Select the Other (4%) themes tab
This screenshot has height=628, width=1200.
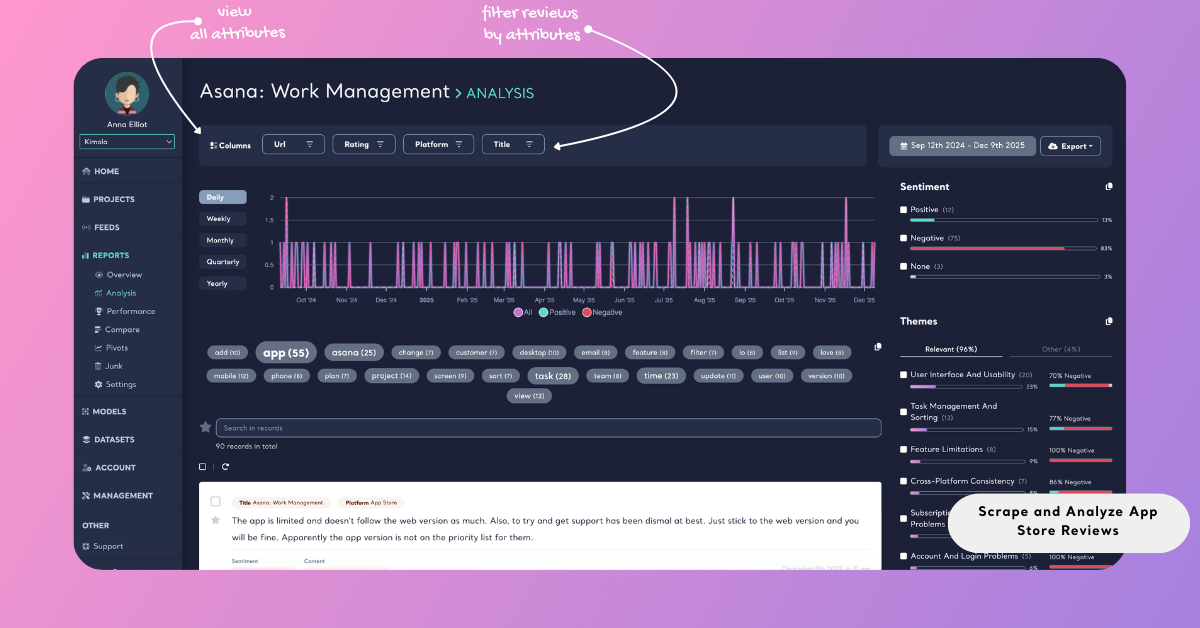pyautogui.click(x=1060, y=349)
